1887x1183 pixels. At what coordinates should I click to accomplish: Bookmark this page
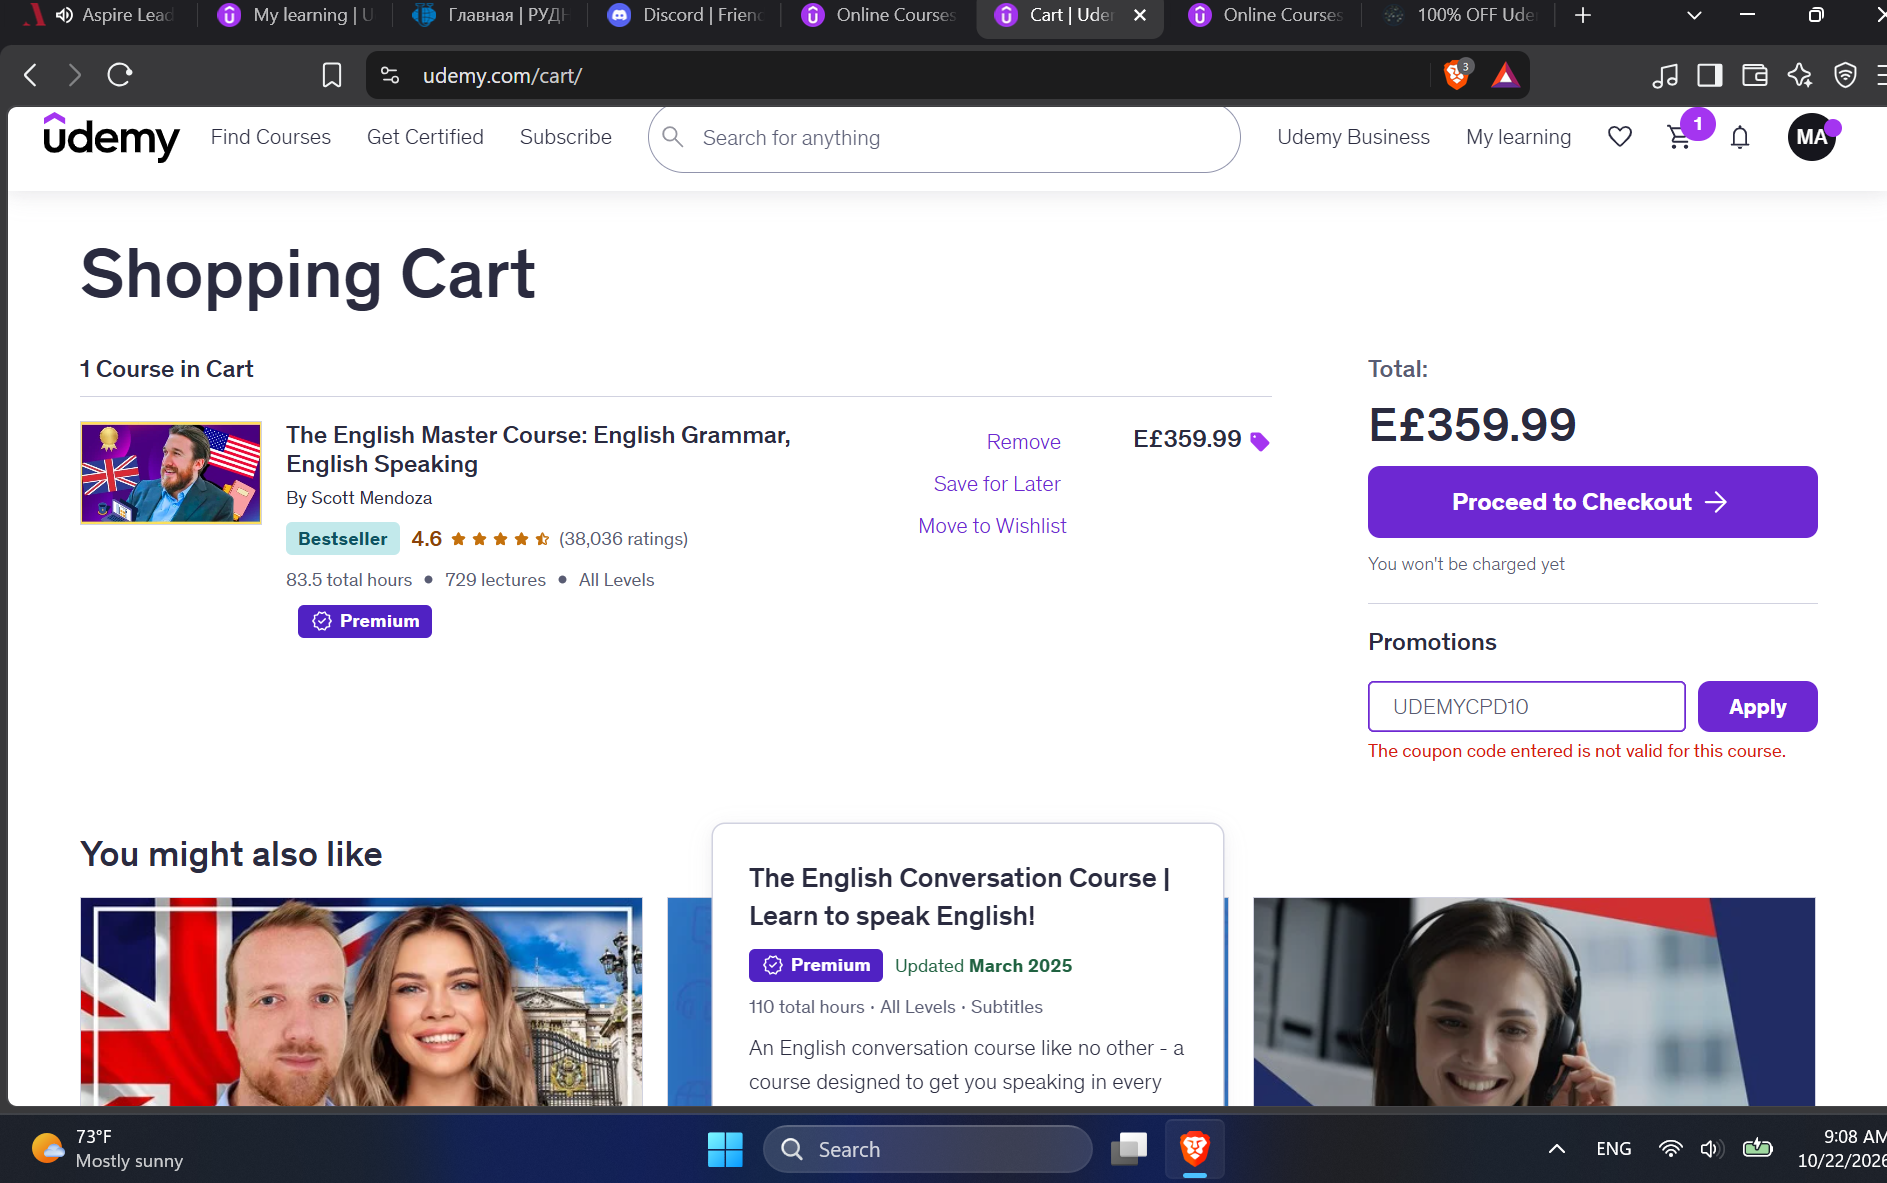click(x=332, y=75)
